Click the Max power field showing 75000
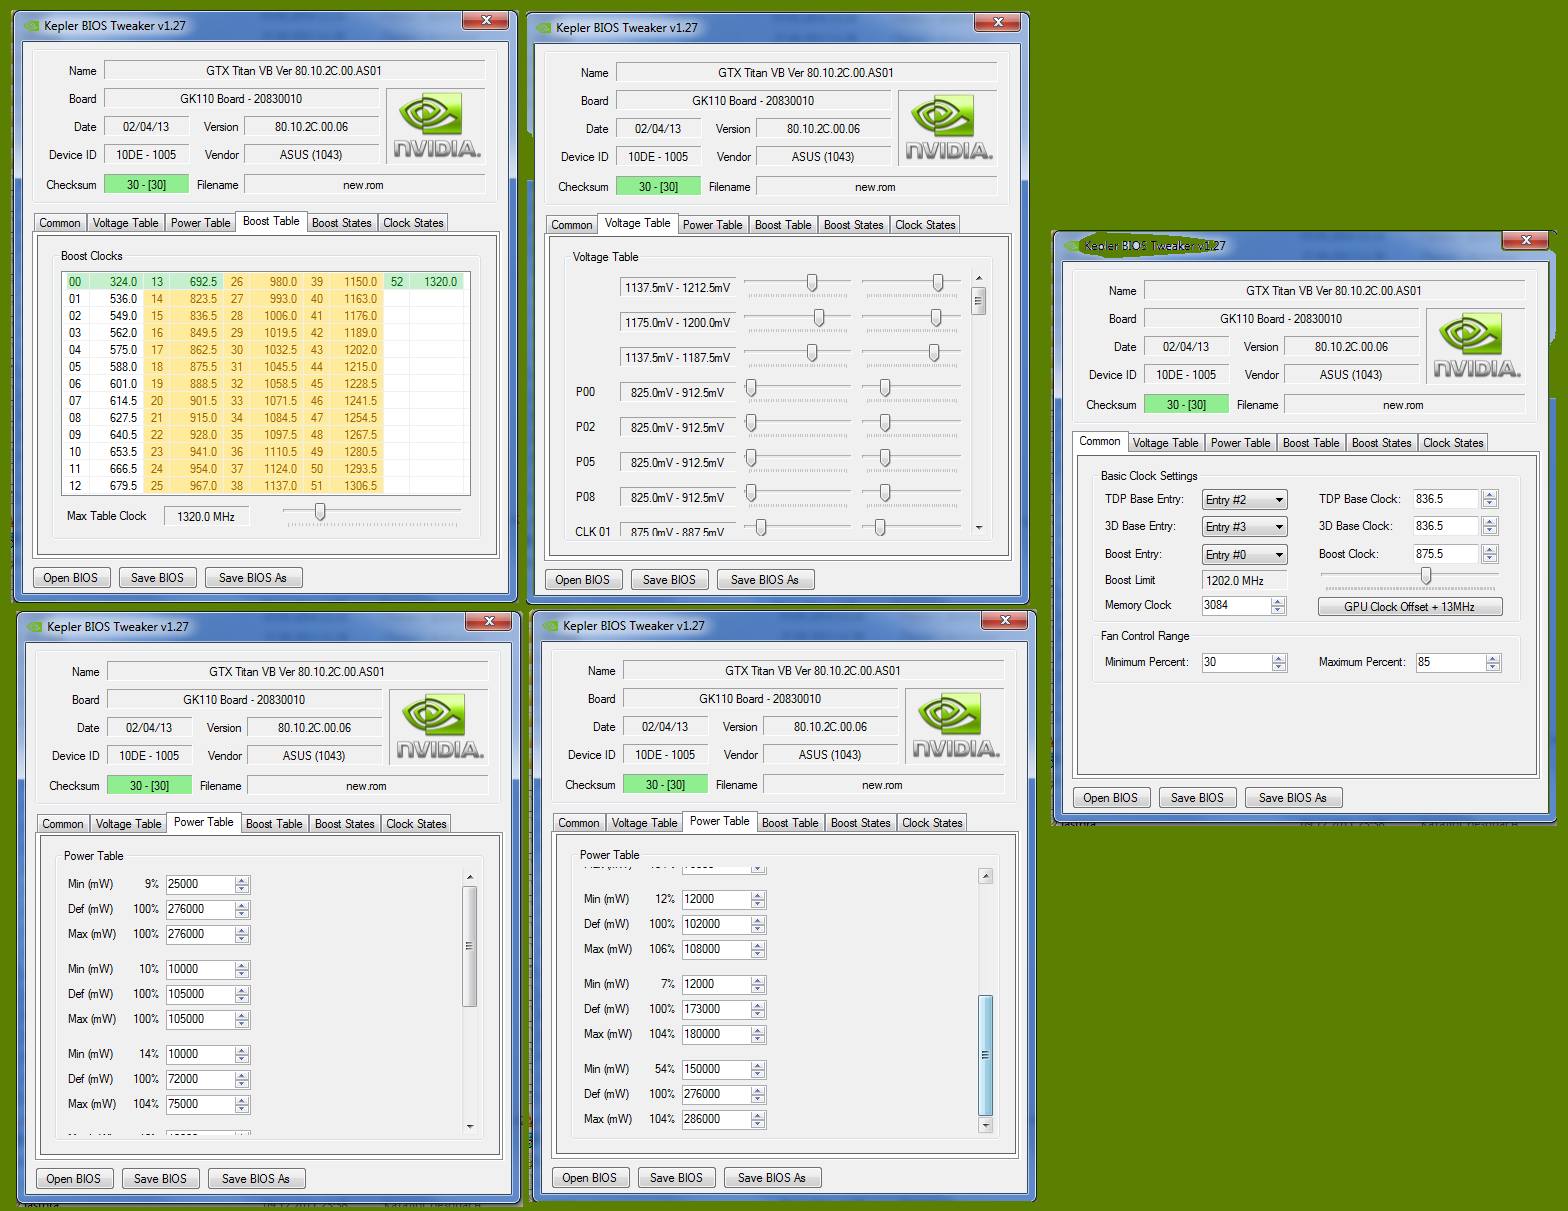 [x=200, y=1104]
